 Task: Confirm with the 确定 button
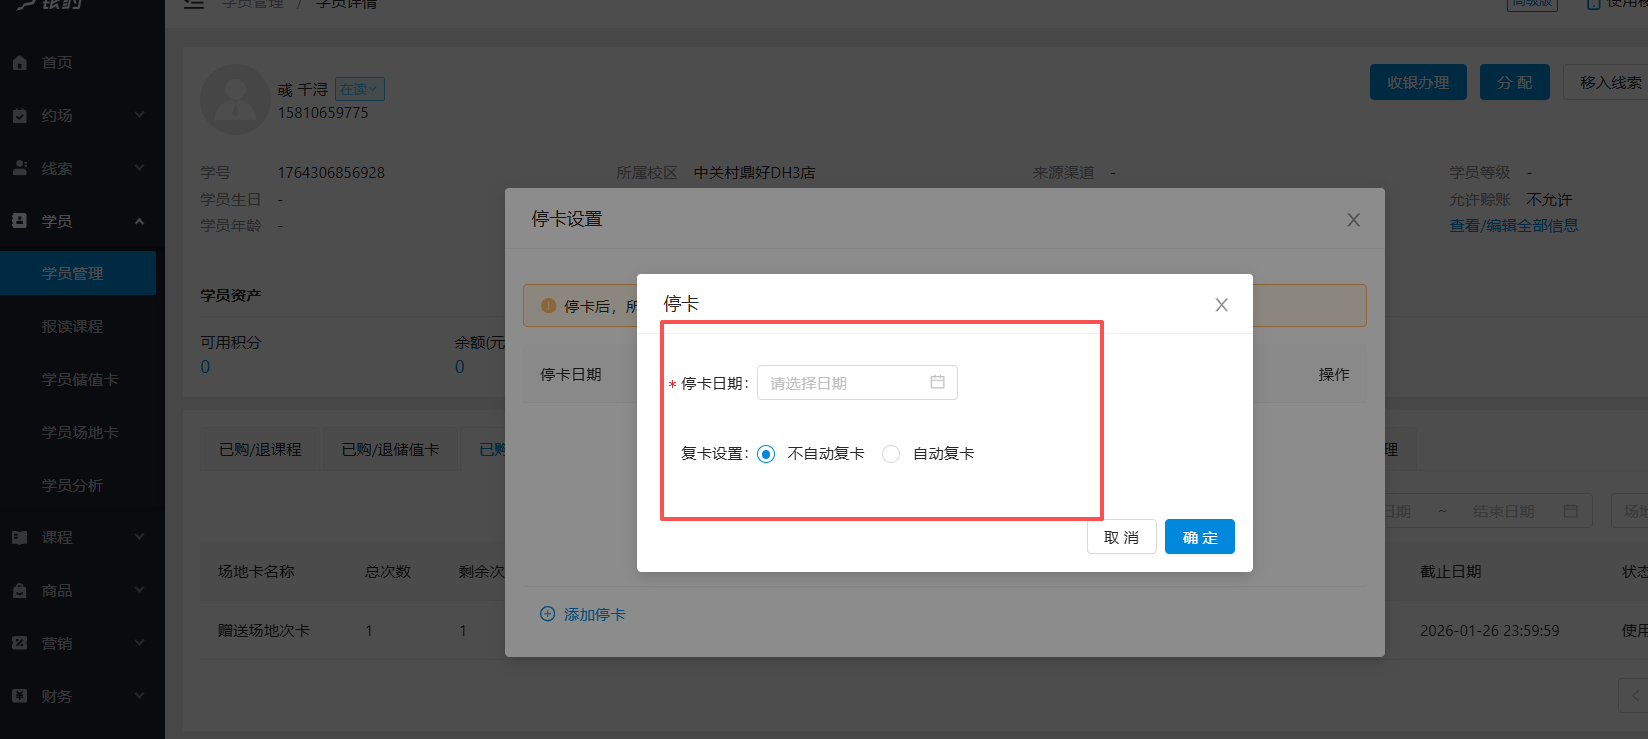point(1200,537)
